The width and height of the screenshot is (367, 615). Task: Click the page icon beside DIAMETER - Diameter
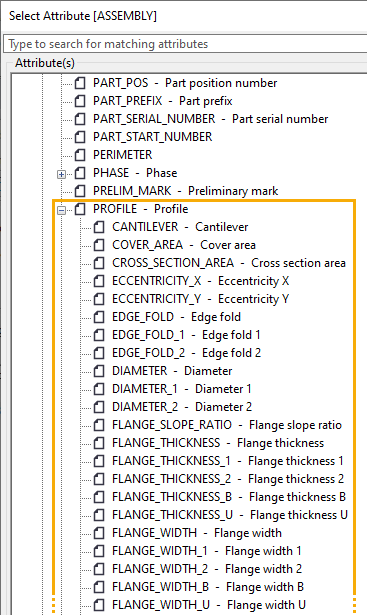point(99,371)
